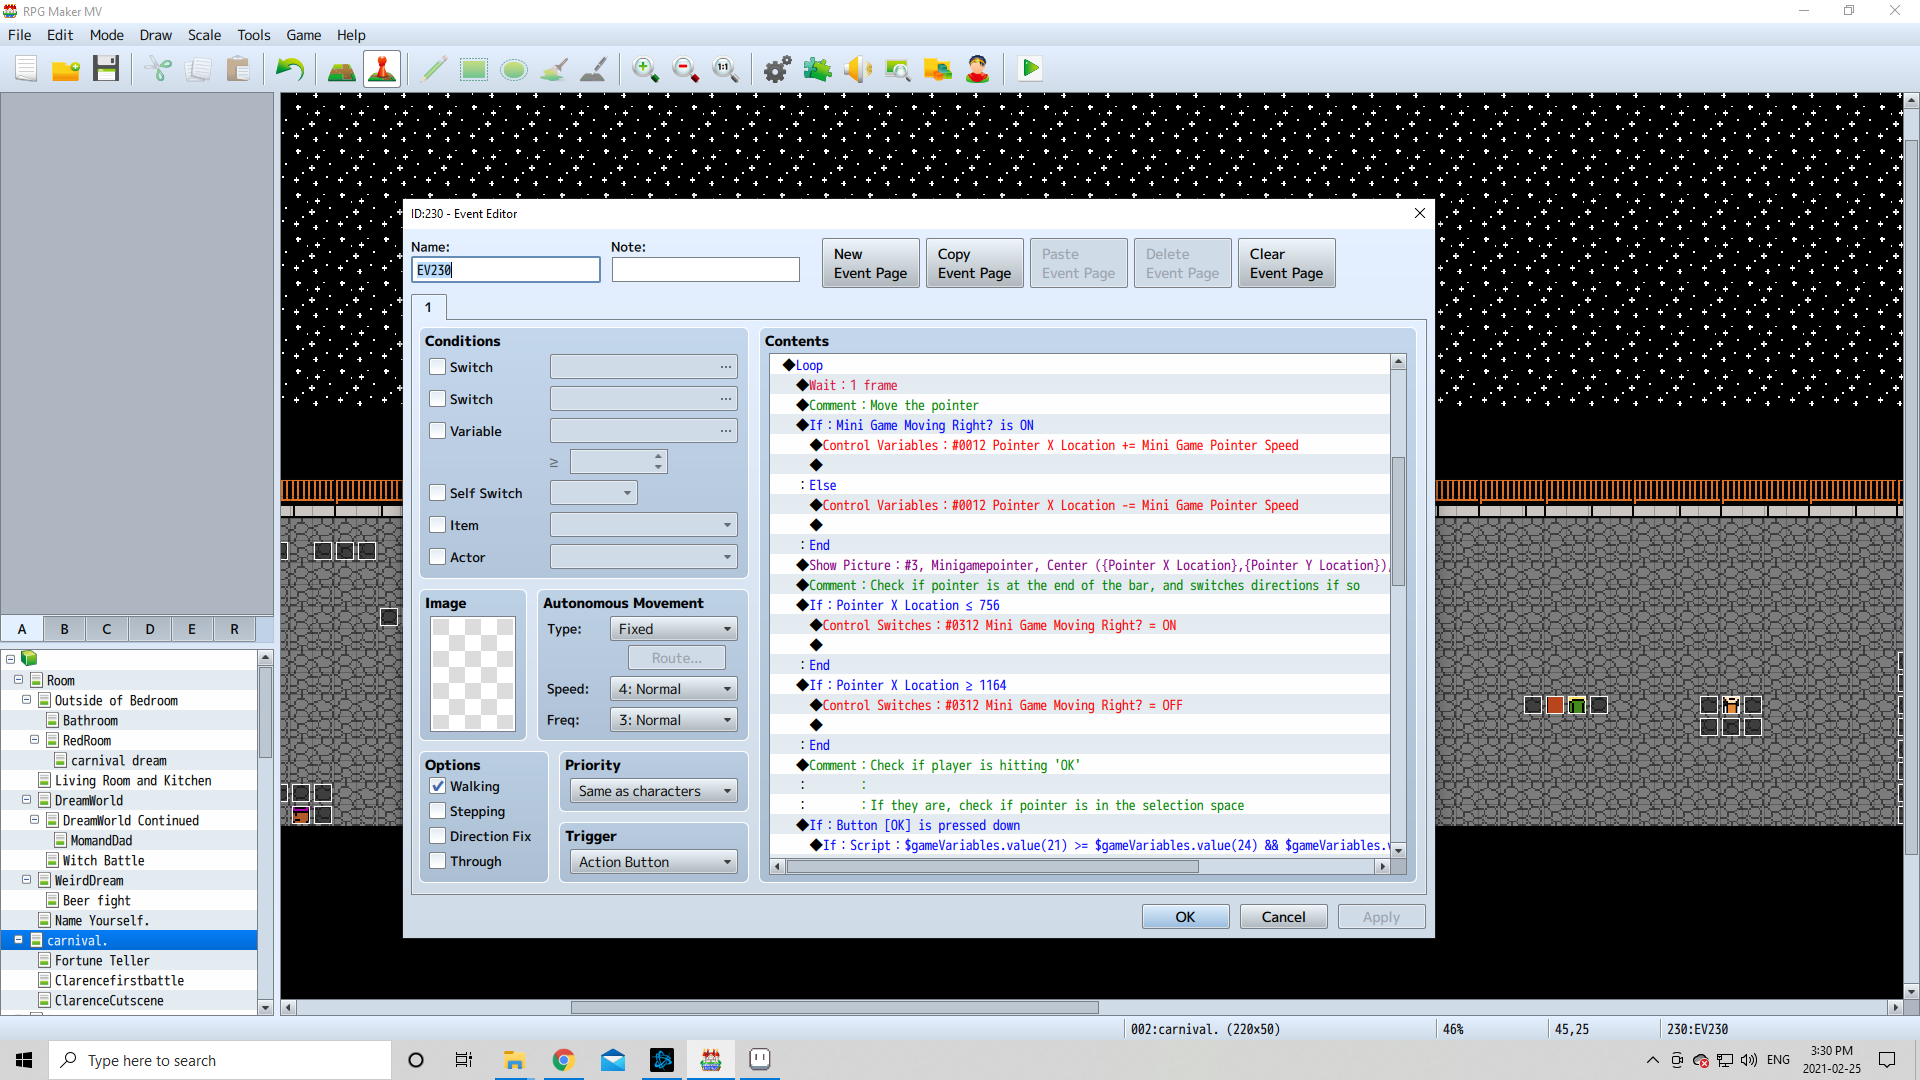Select Fortune Teller map in tree
This screenshot has height=1080, width=1920.
(102, 960)
